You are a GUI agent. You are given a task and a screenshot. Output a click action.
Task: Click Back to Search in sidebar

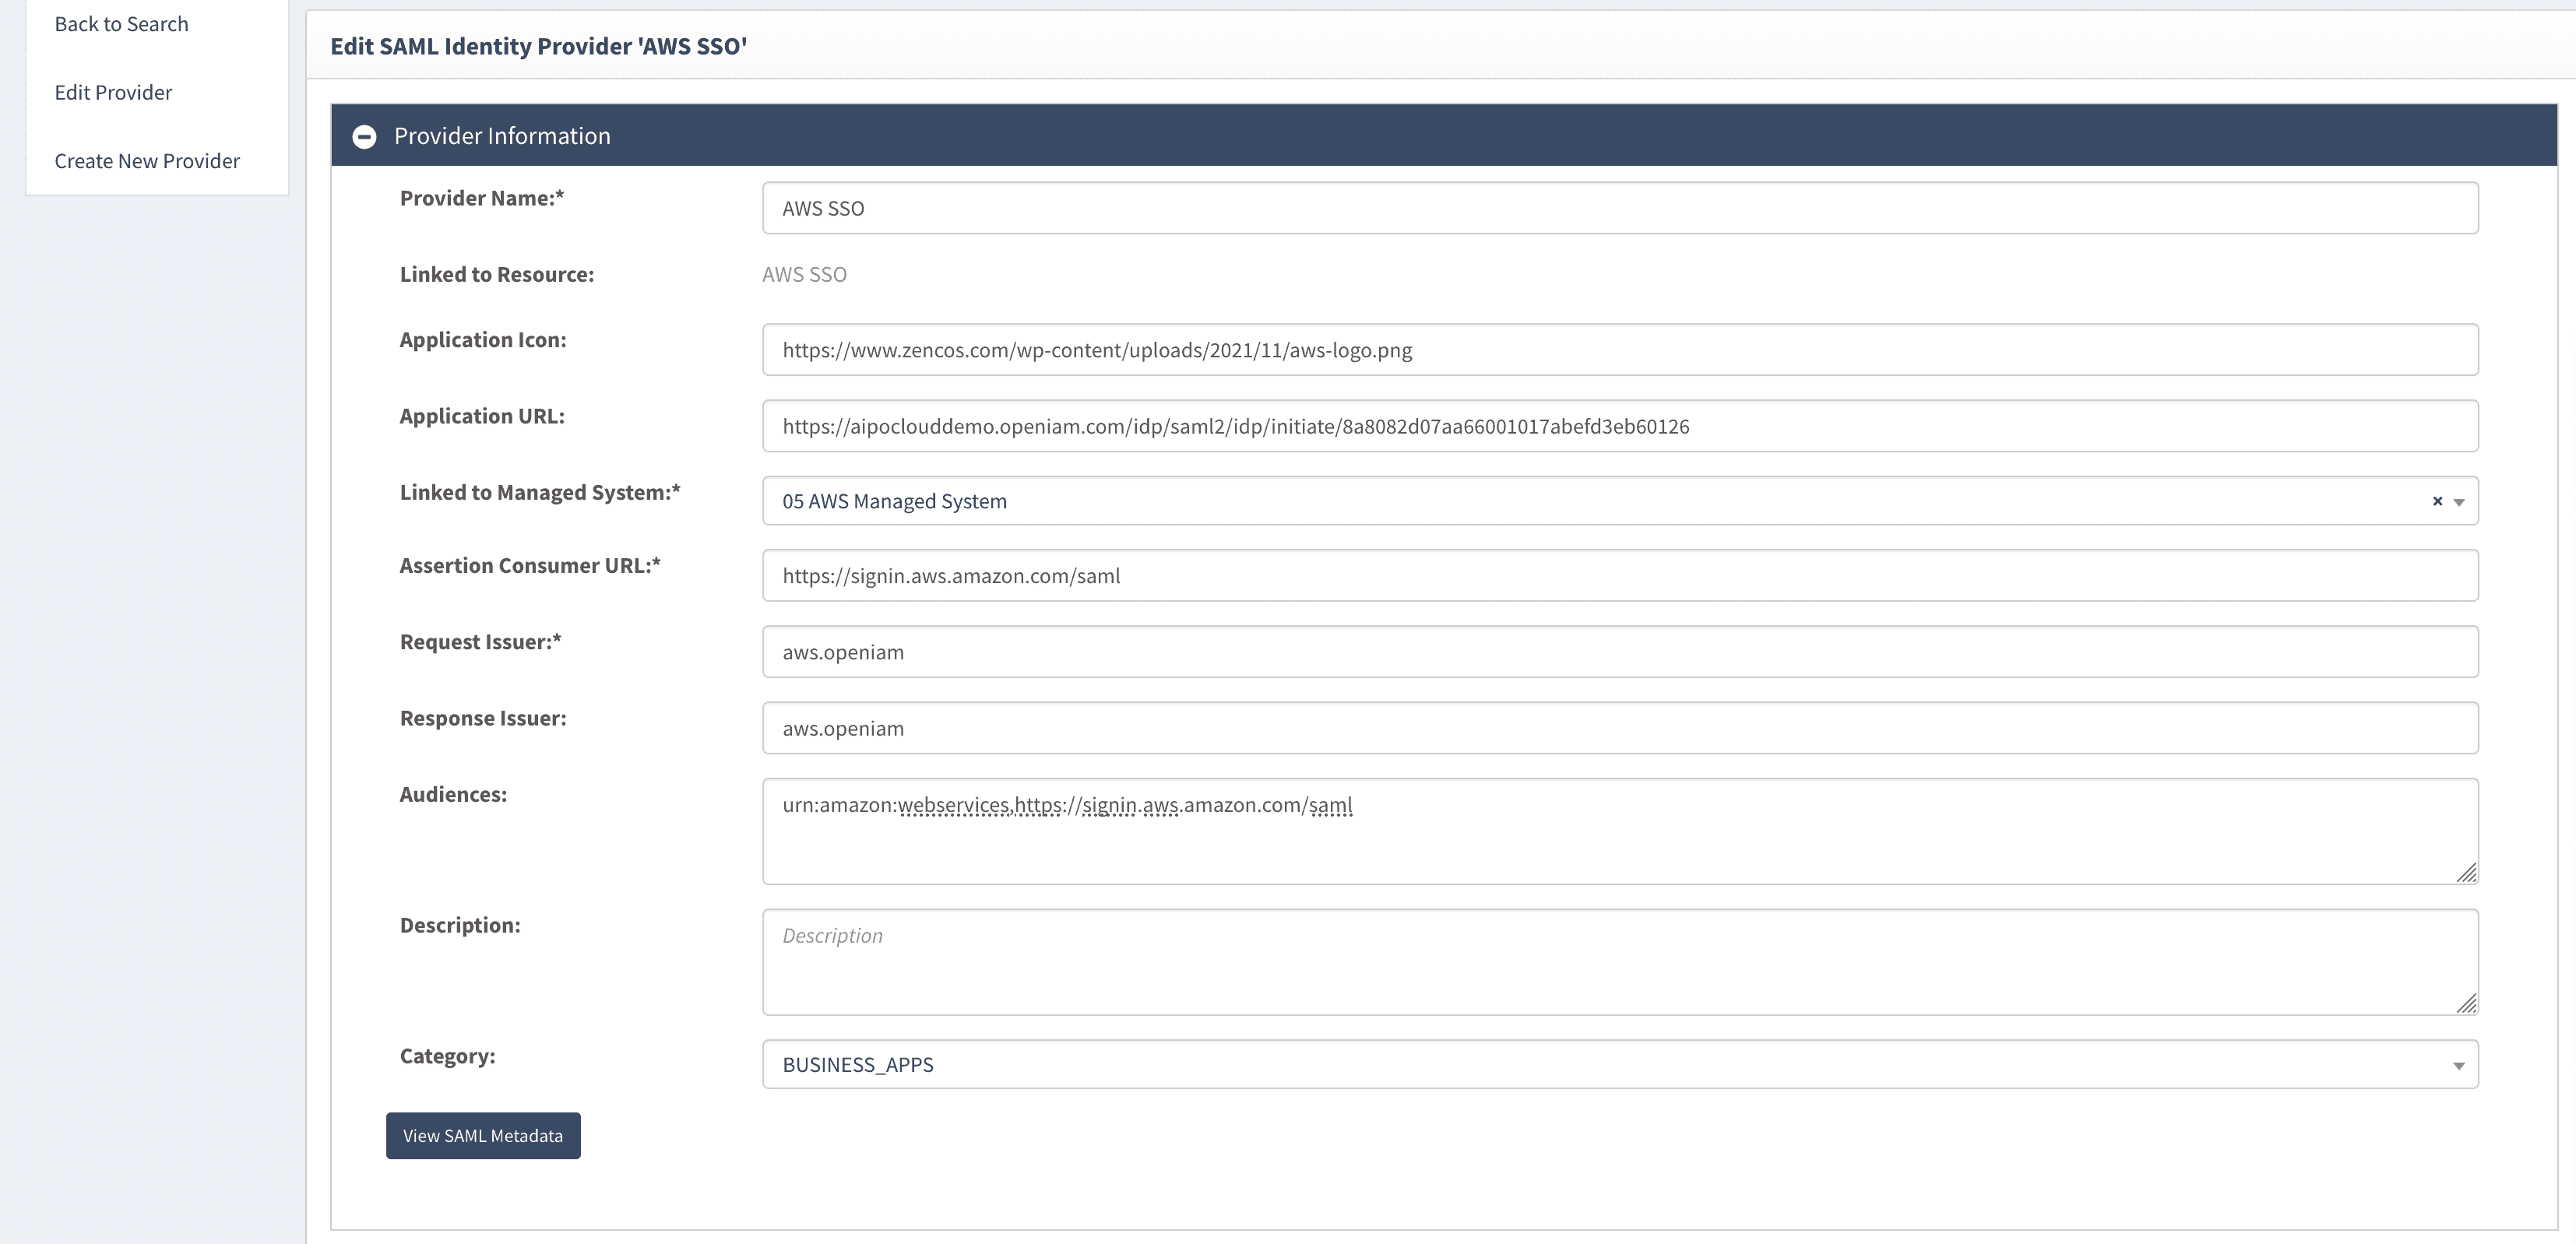click(121, 24)
